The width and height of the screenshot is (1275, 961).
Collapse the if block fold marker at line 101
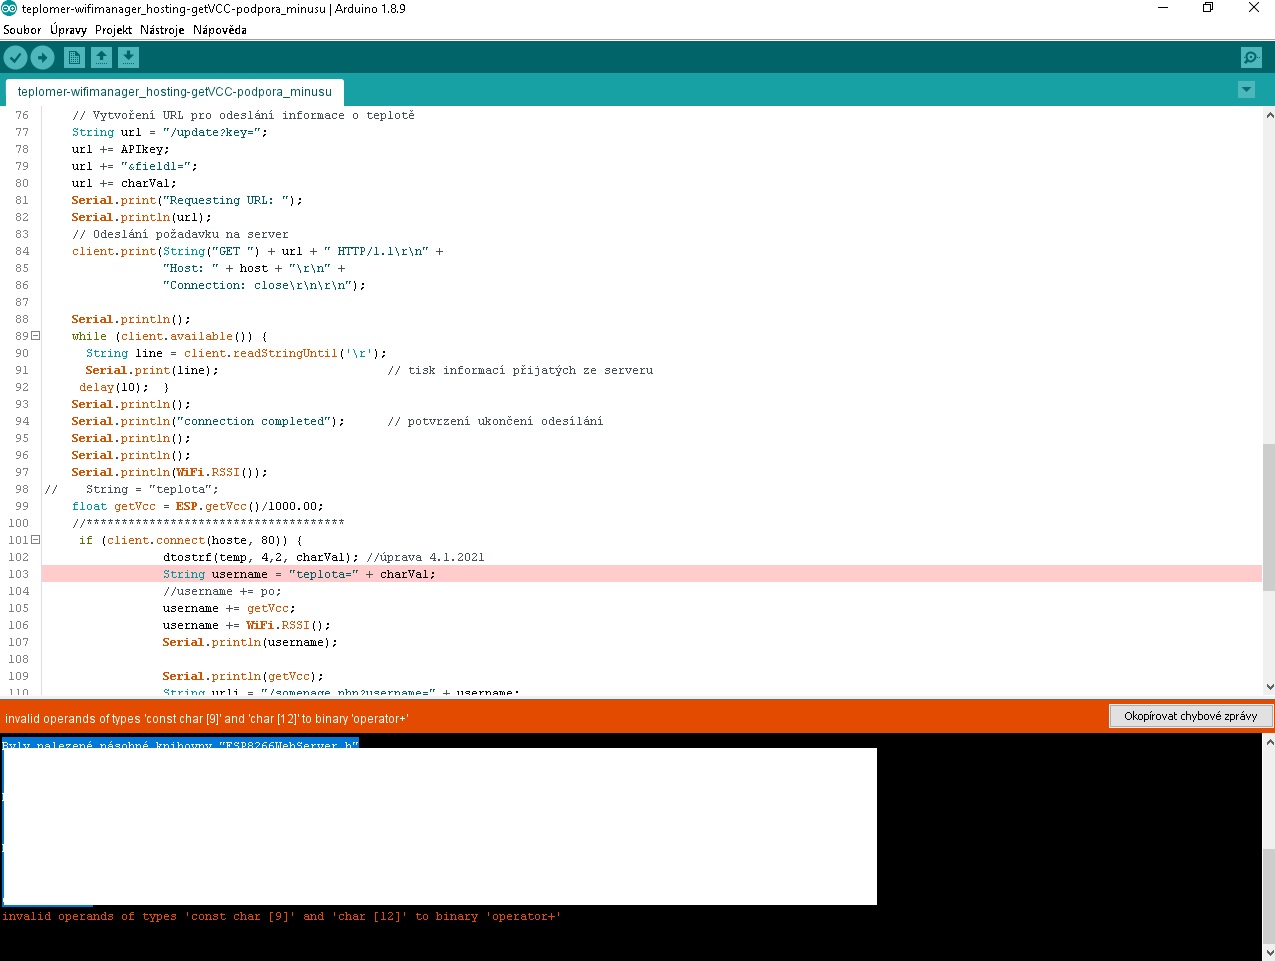(x=36, y=540)
